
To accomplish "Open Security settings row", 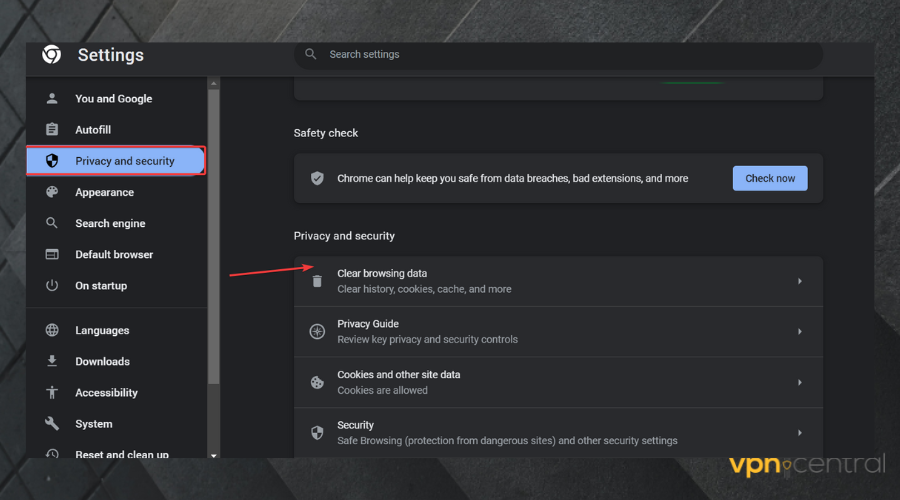I will coord(558,433).
